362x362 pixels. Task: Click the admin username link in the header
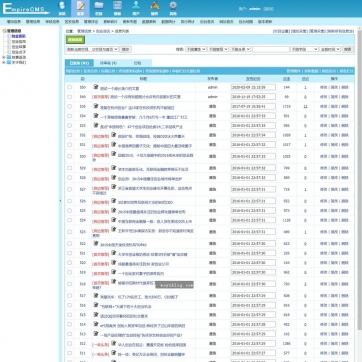255,9
